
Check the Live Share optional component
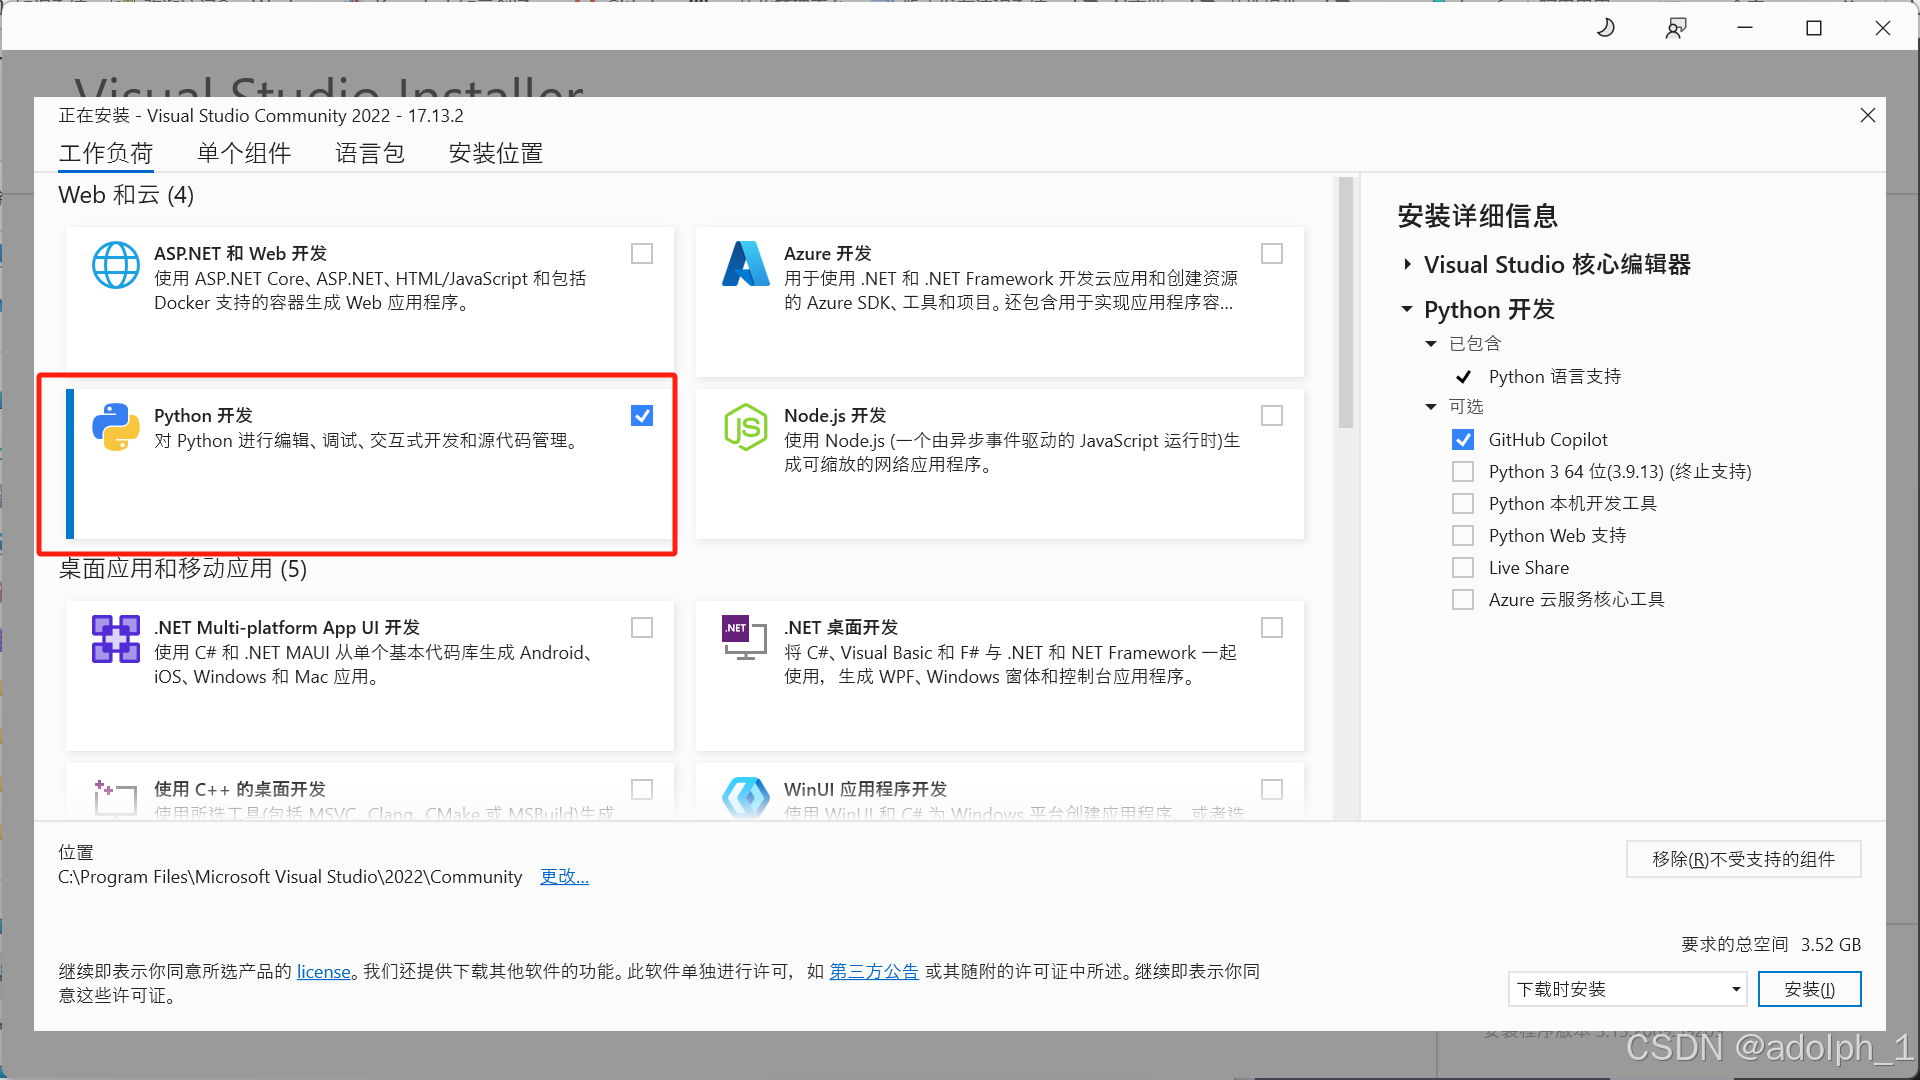1463,568
